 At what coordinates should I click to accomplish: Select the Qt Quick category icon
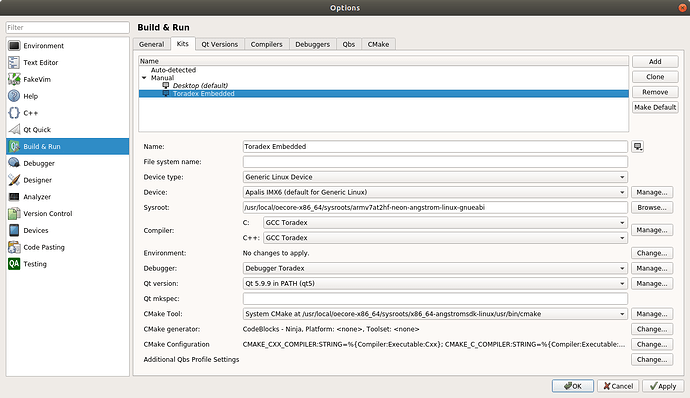pyautogui.click(x=14, y=129)
